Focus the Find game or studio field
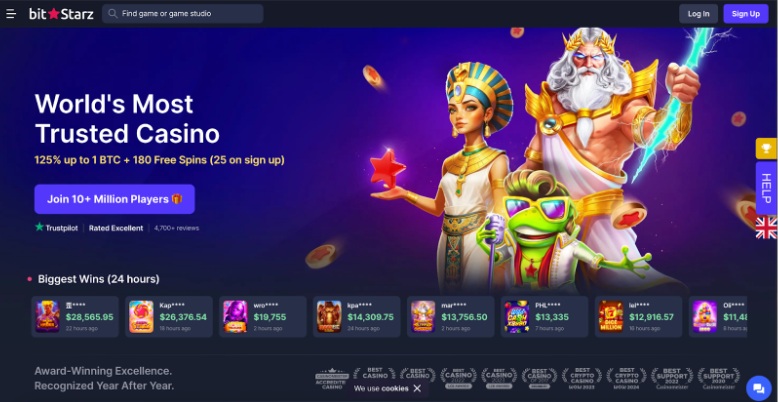778x402 pixels. [x=183, y=14]
